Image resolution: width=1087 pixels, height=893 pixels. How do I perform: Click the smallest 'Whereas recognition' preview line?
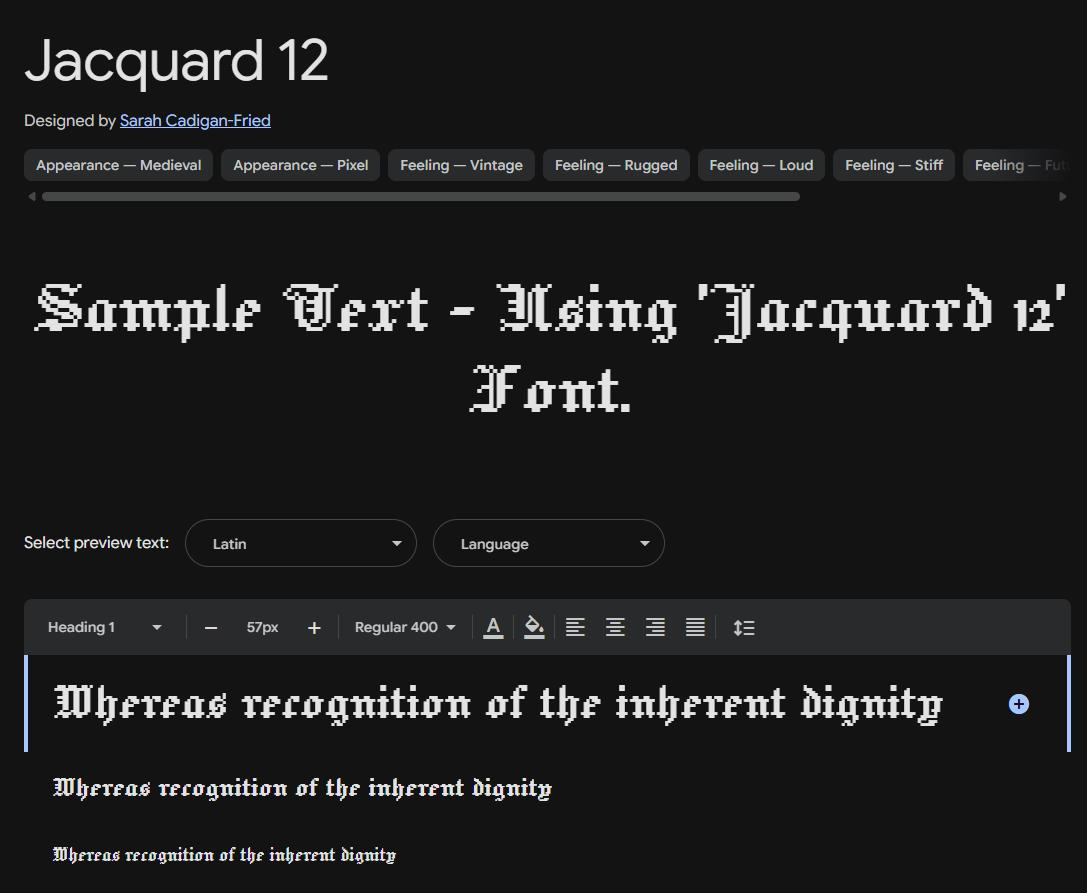click(x=225, y=855)
